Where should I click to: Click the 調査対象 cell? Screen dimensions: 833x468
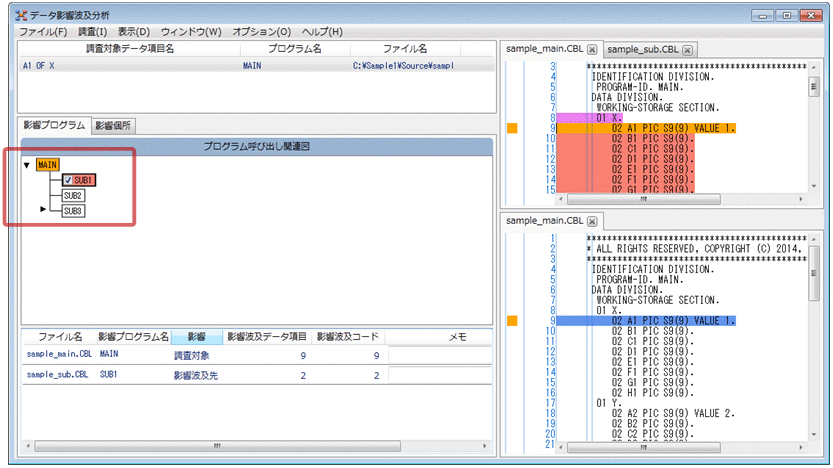coord(192,355)
